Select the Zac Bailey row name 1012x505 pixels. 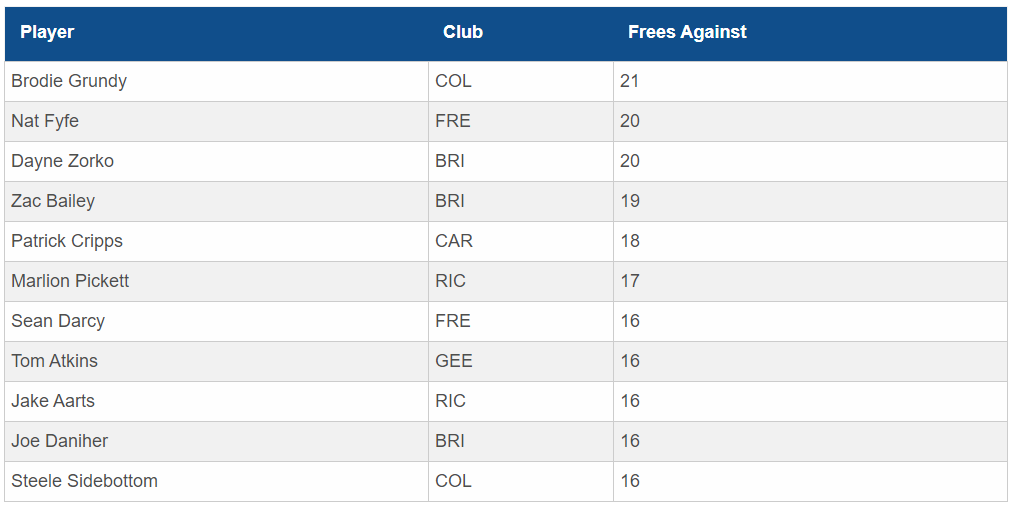point(216,201)
